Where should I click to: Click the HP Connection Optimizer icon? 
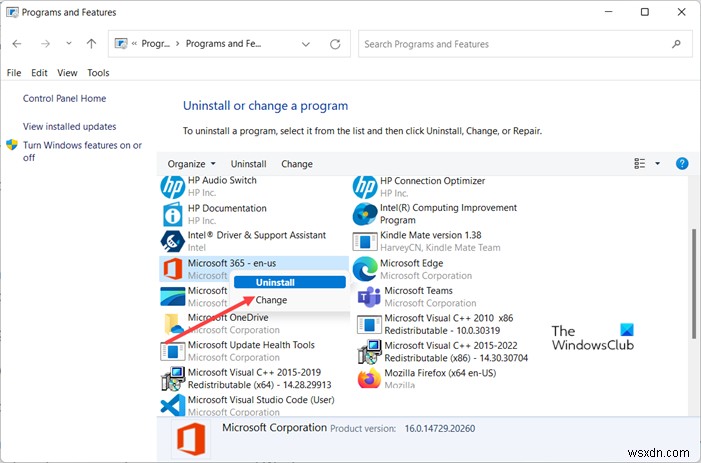tap(365, 187)
